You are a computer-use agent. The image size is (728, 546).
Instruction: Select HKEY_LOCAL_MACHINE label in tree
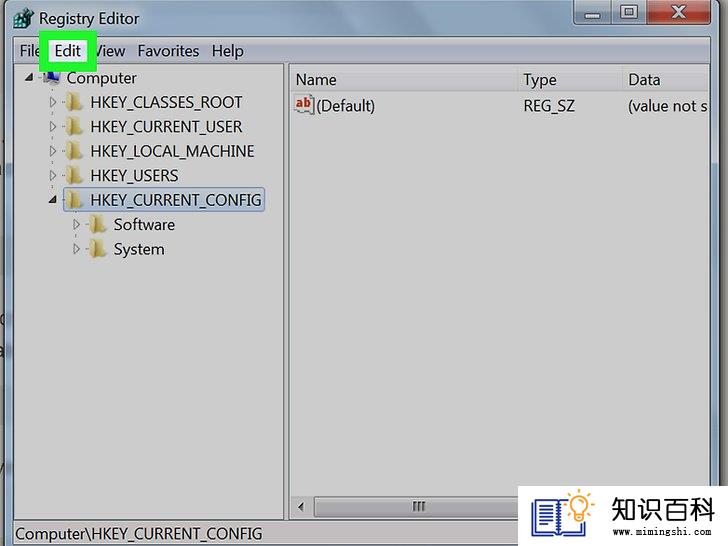click(x=172, y=151)
